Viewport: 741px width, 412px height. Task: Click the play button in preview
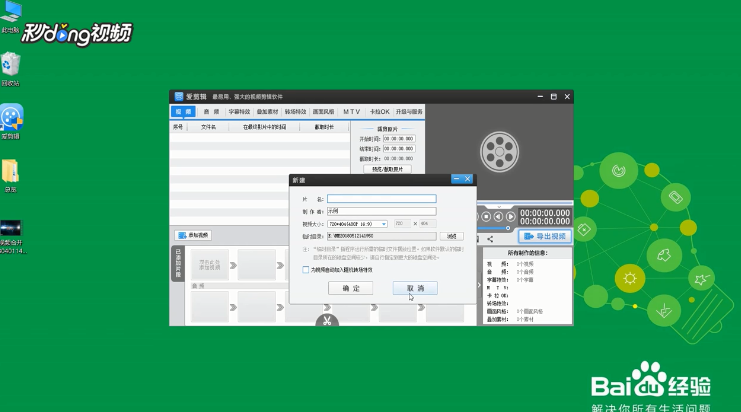(x=510, y=216)
